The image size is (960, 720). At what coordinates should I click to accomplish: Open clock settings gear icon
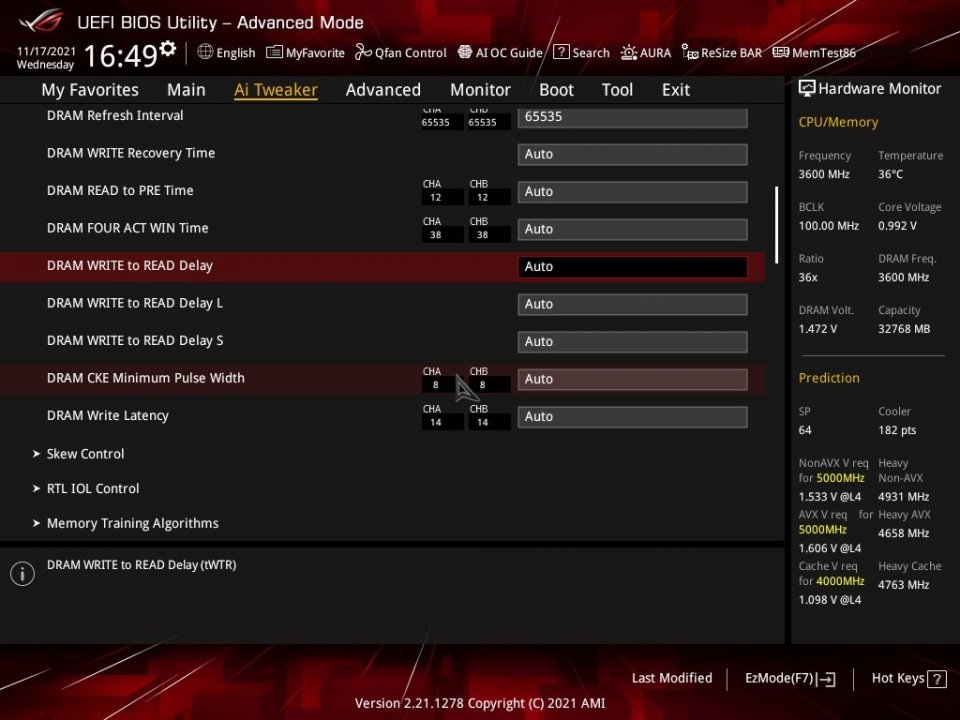point(168,48)
